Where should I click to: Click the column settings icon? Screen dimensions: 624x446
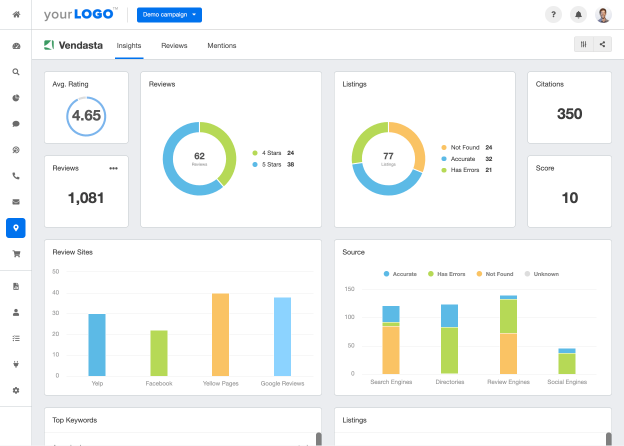pos(583,44)
